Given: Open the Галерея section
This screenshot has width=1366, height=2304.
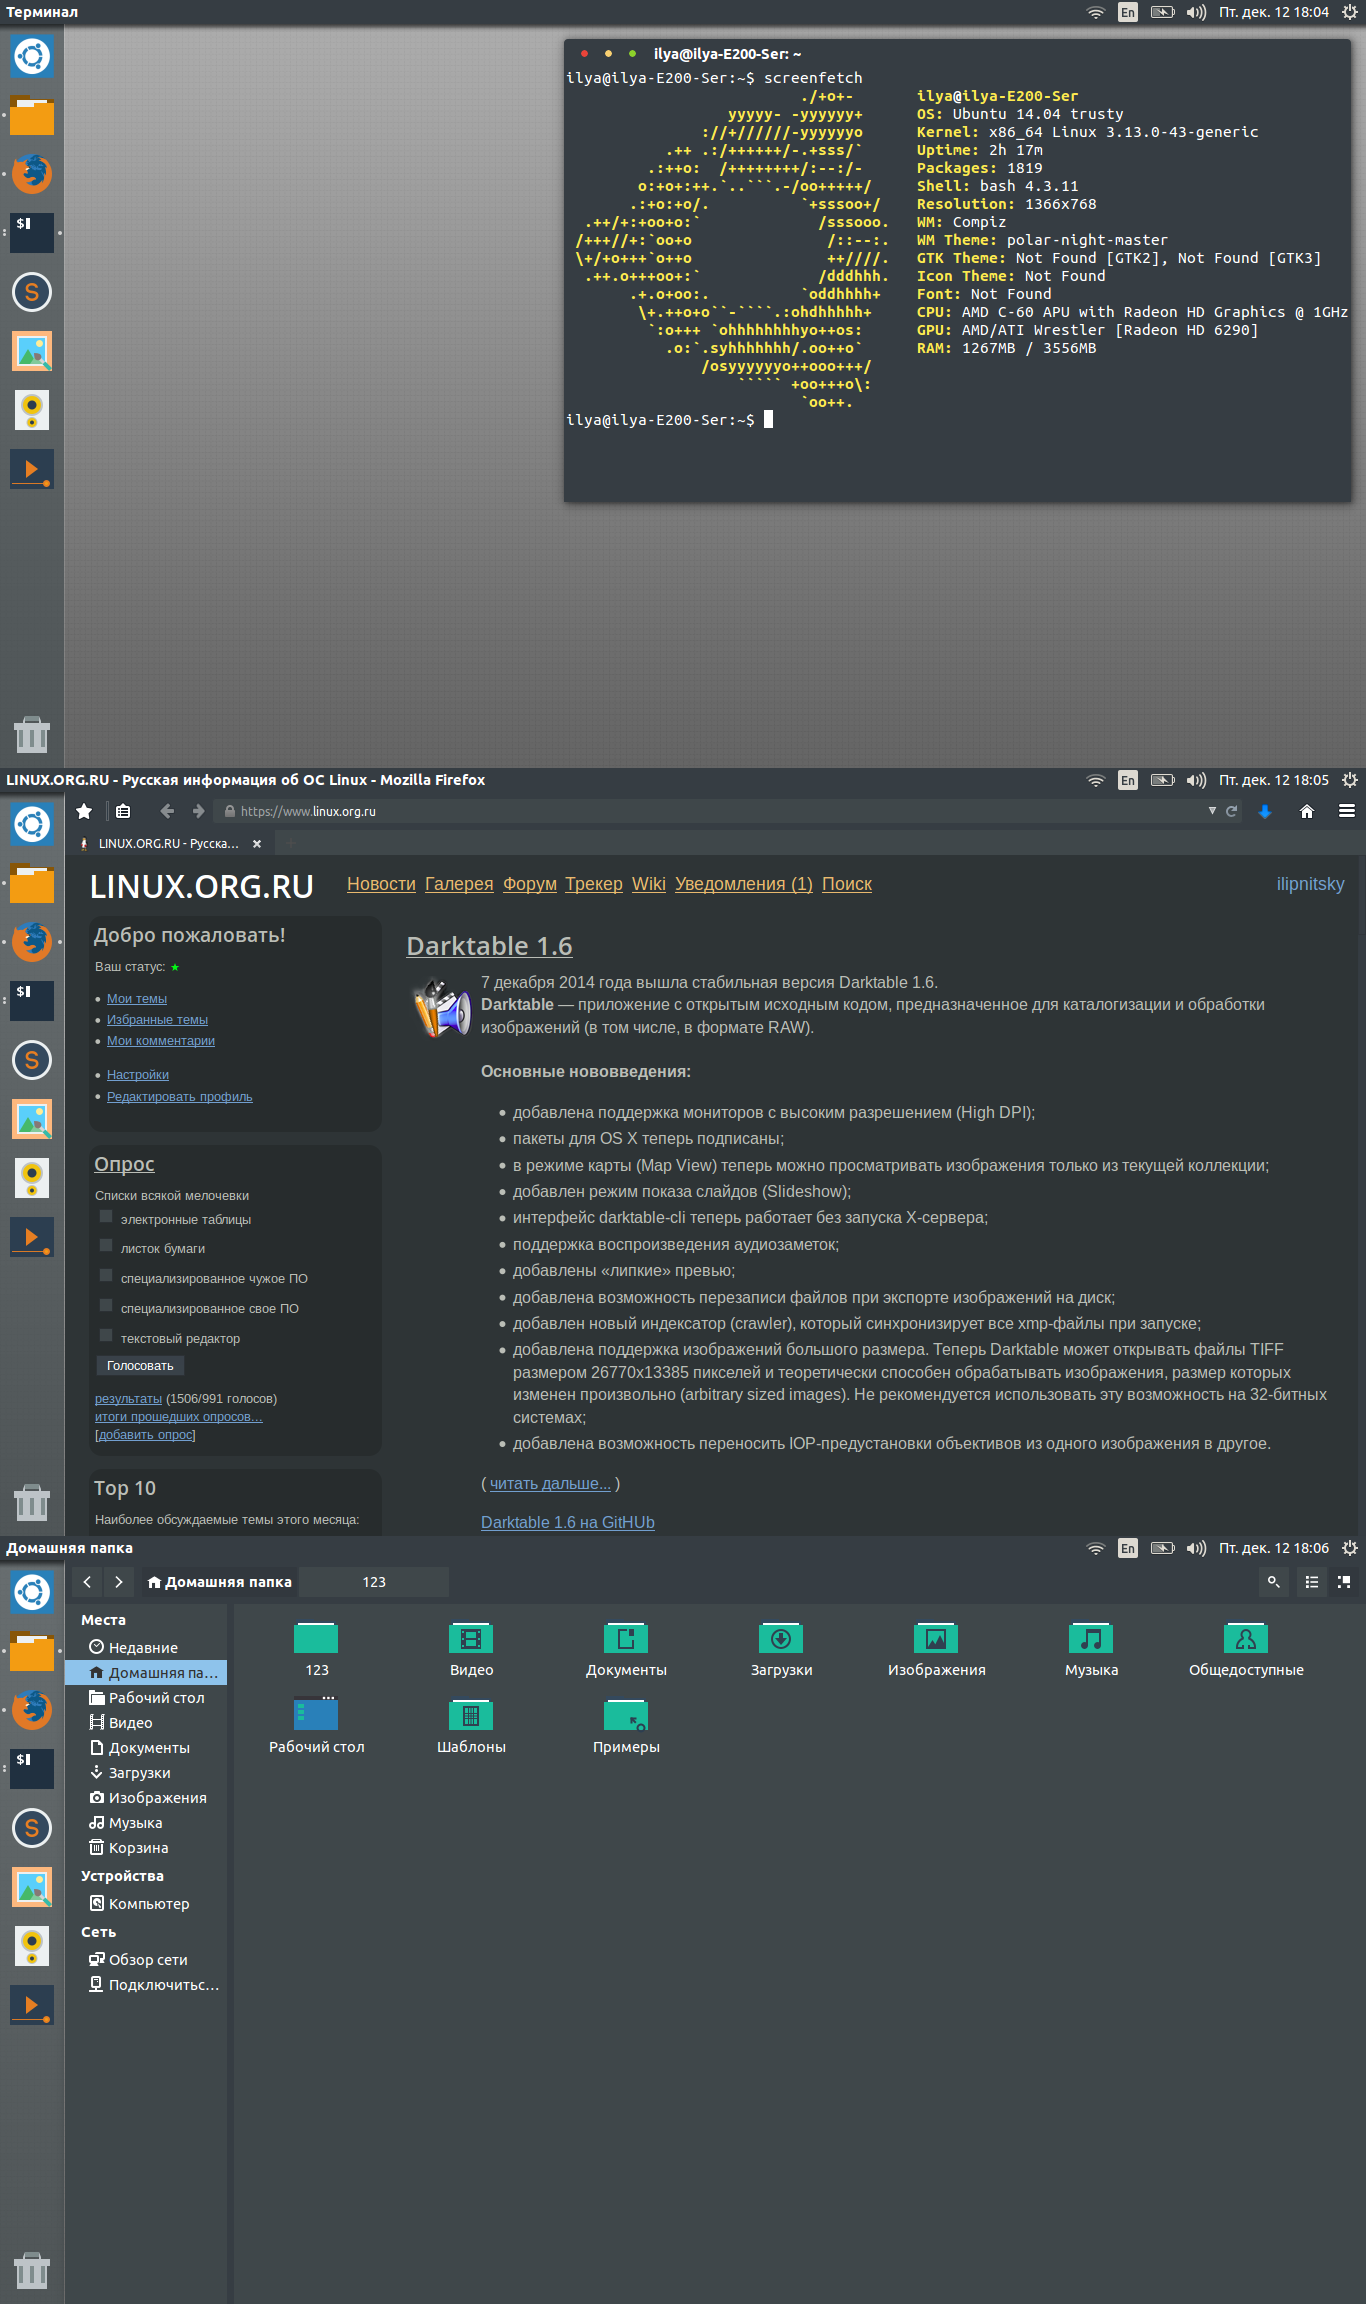Looking at the screenshot, I should coord(459,884).
